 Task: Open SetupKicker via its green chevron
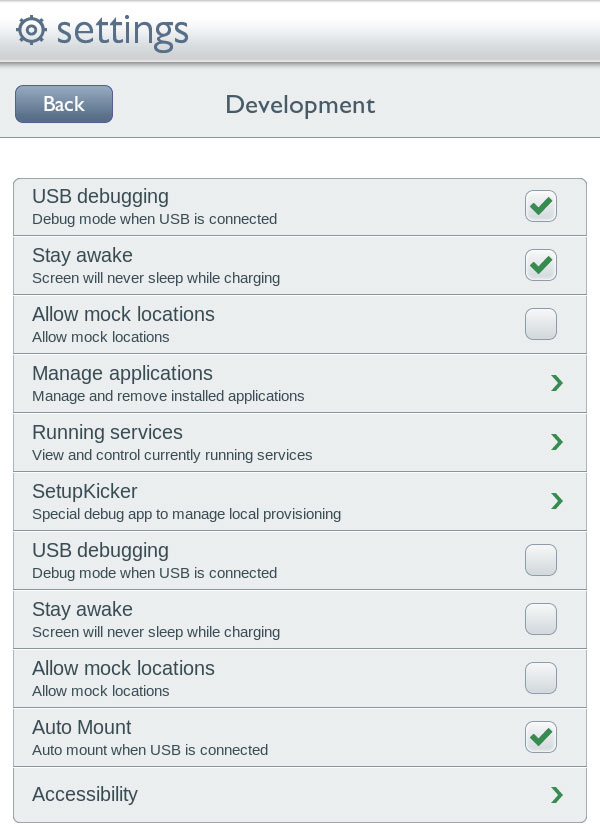(557, 501)
